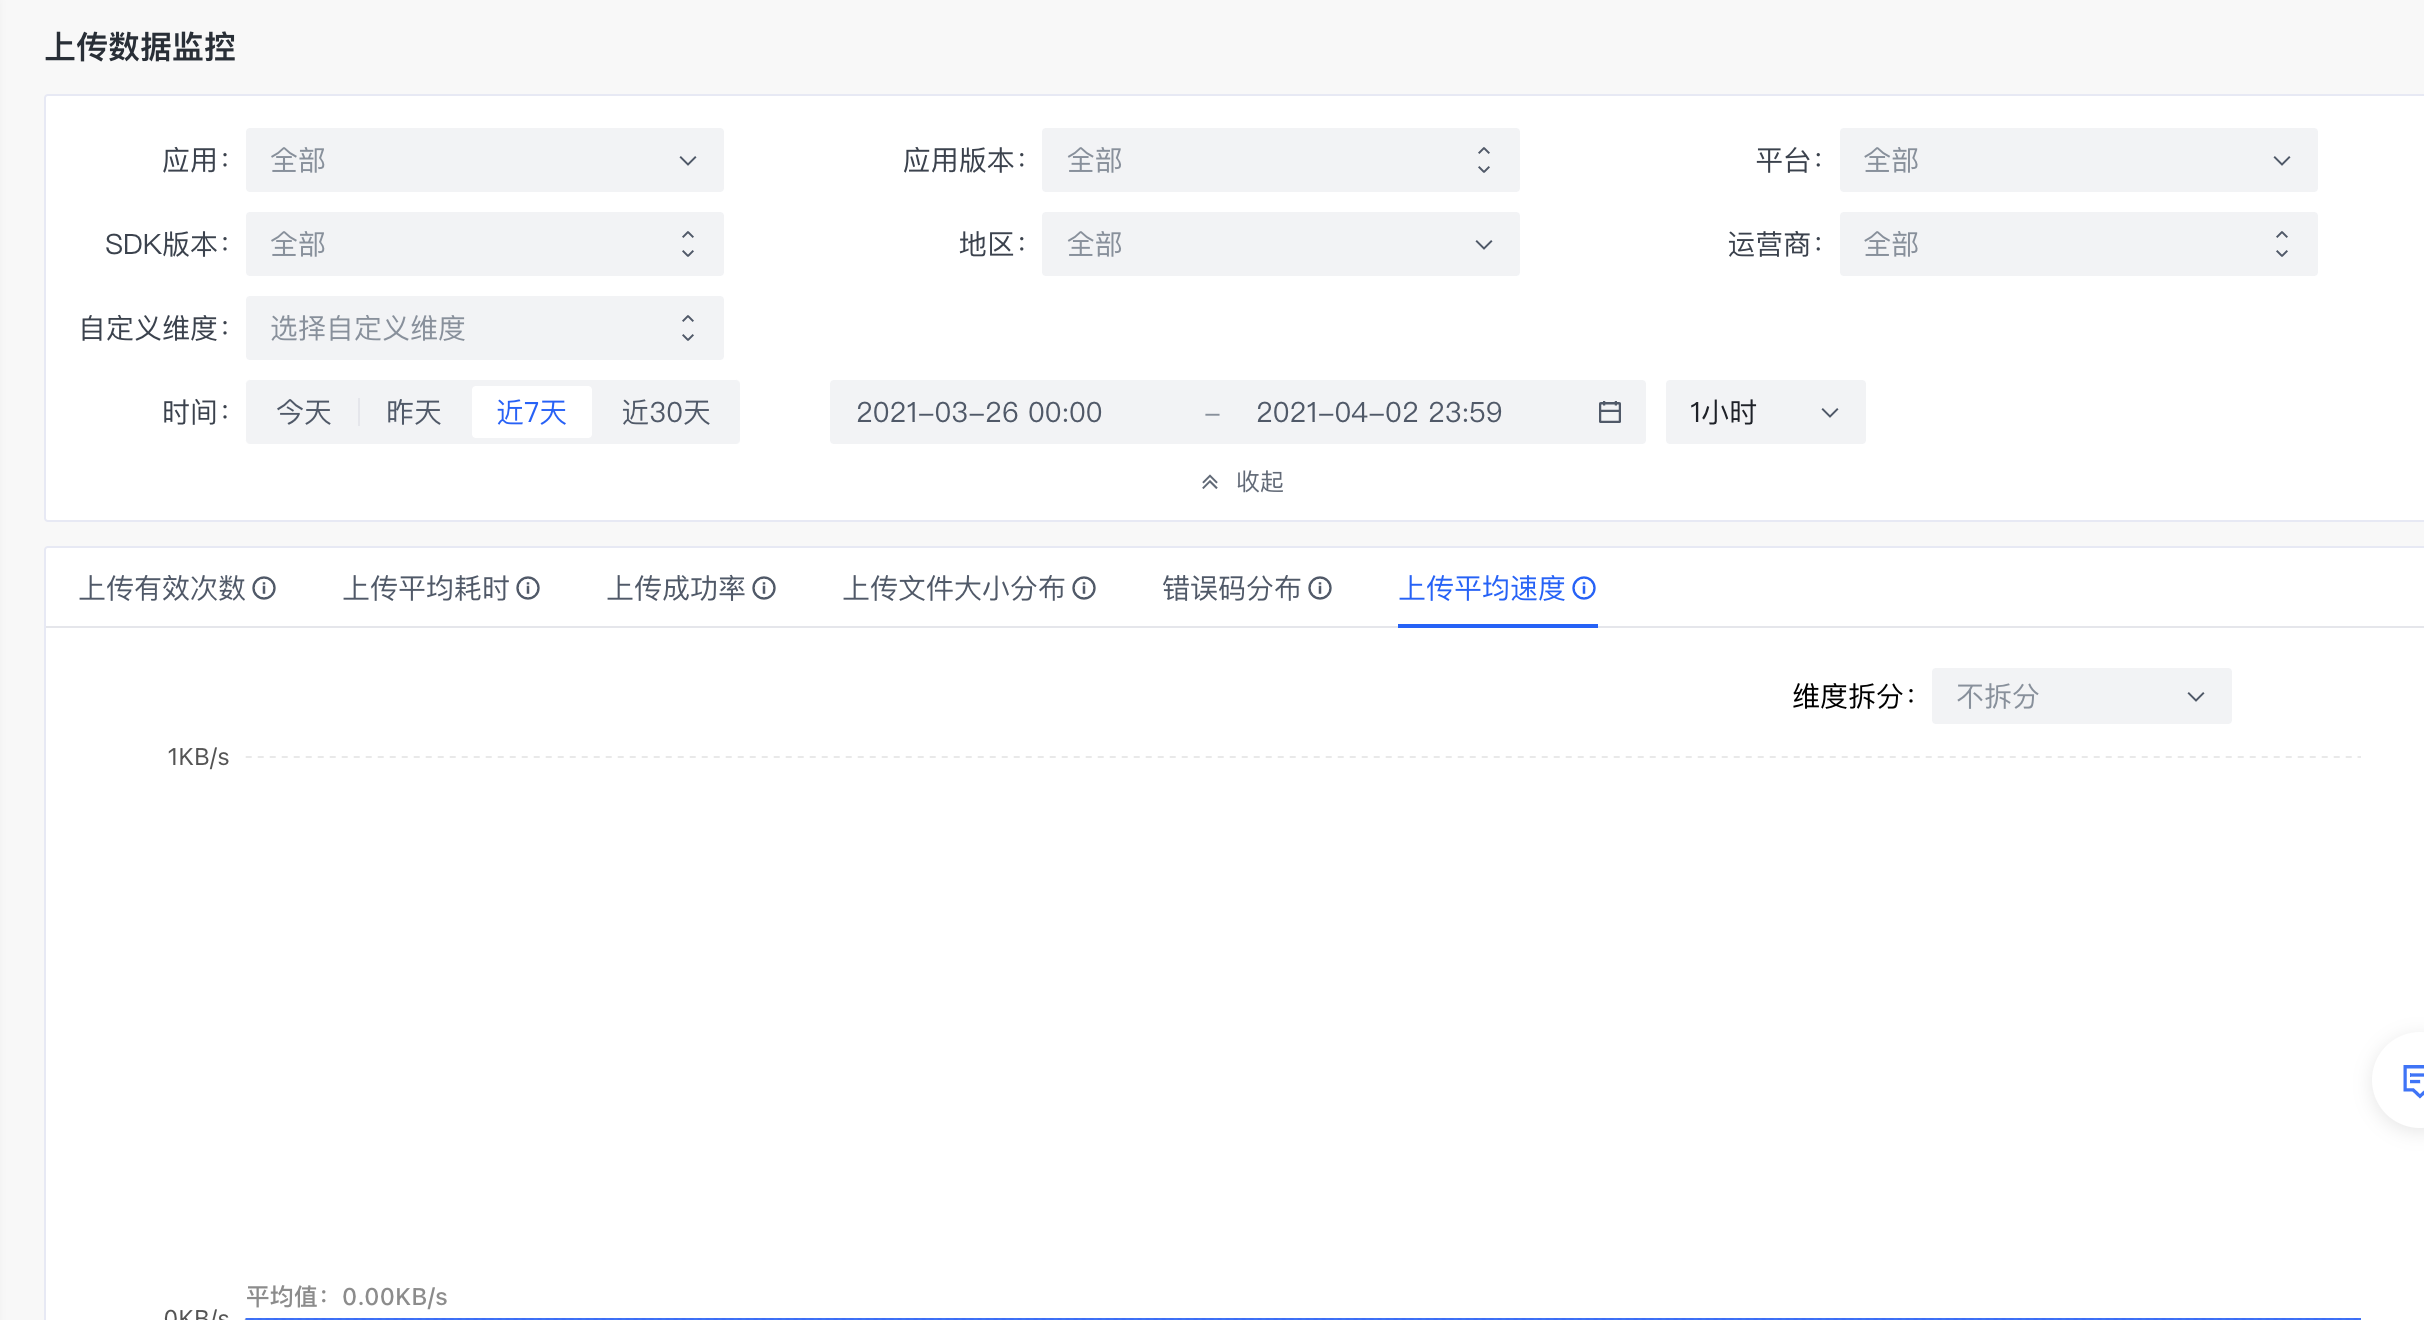Viewport: 2424px width, 1320px height.
Task: Open the calendar icon date picker
Action: point(1609,412)
